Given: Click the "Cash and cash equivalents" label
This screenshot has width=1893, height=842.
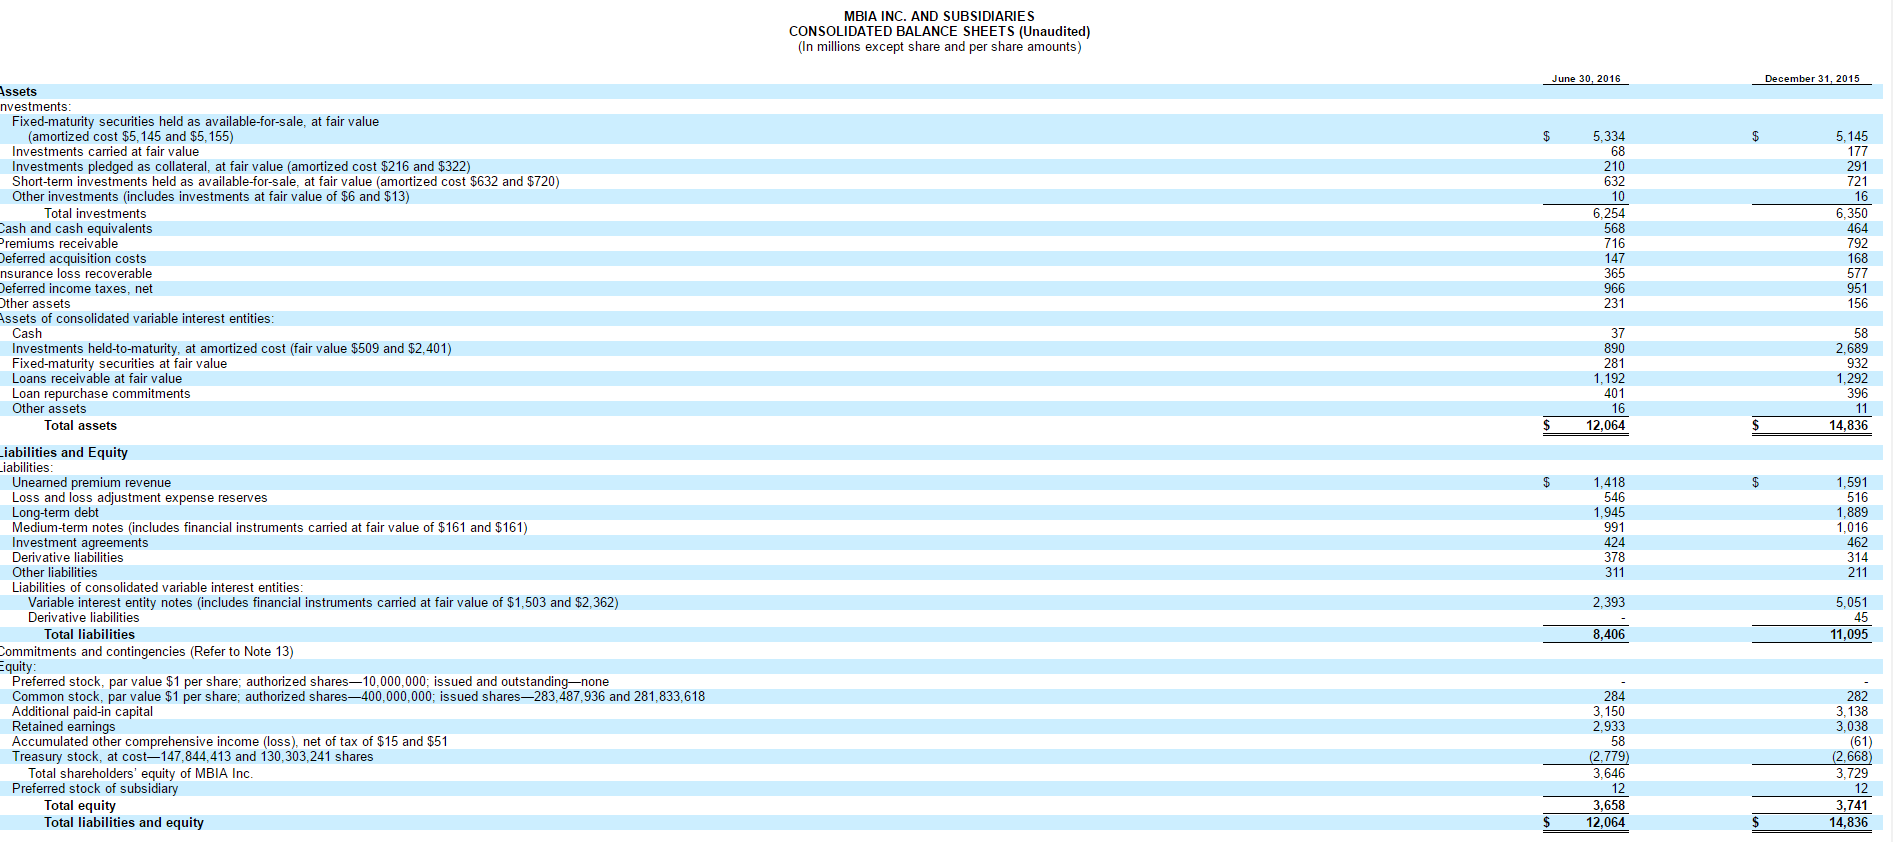Looking at the screenshot, I should [76, 228].
